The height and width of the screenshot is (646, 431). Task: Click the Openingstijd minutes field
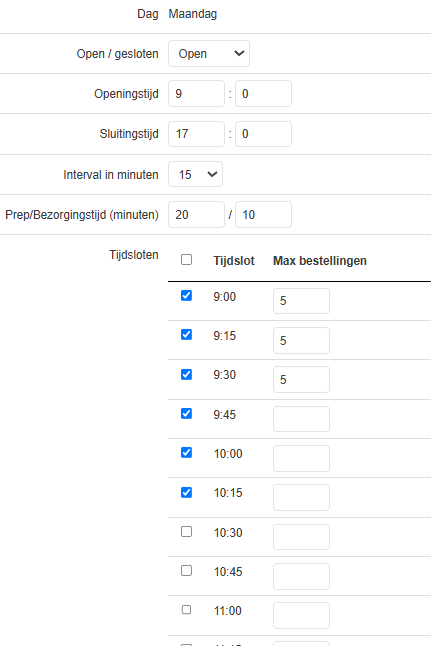263,94
